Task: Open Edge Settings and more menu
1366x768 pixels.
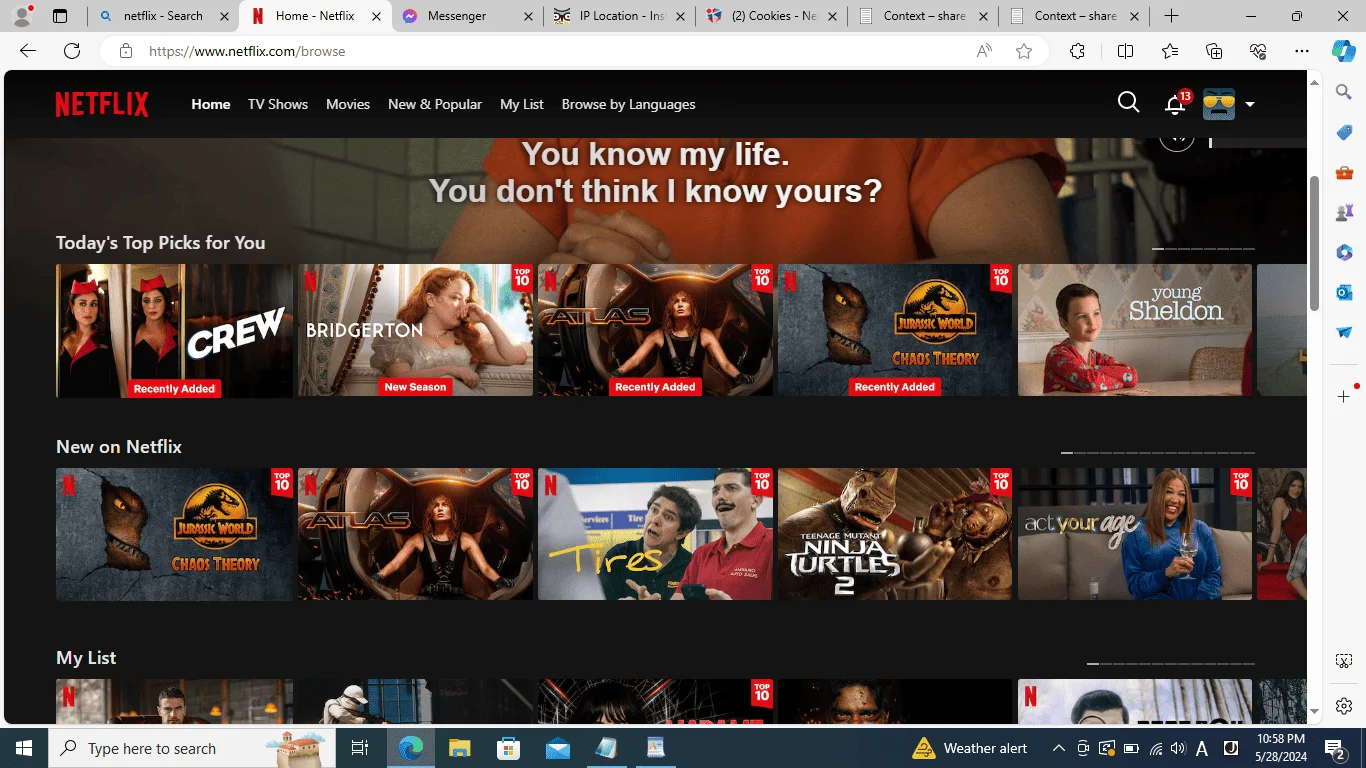Action: (1301, 51)
